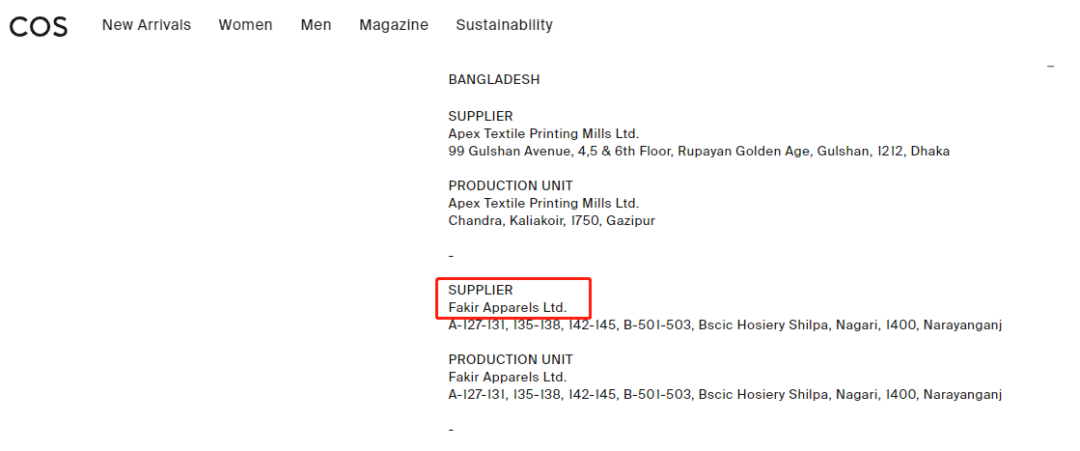Select Apex Textile name under PRODUCTION UNIT
The image size is (1080, 451).
click(543, 203)
